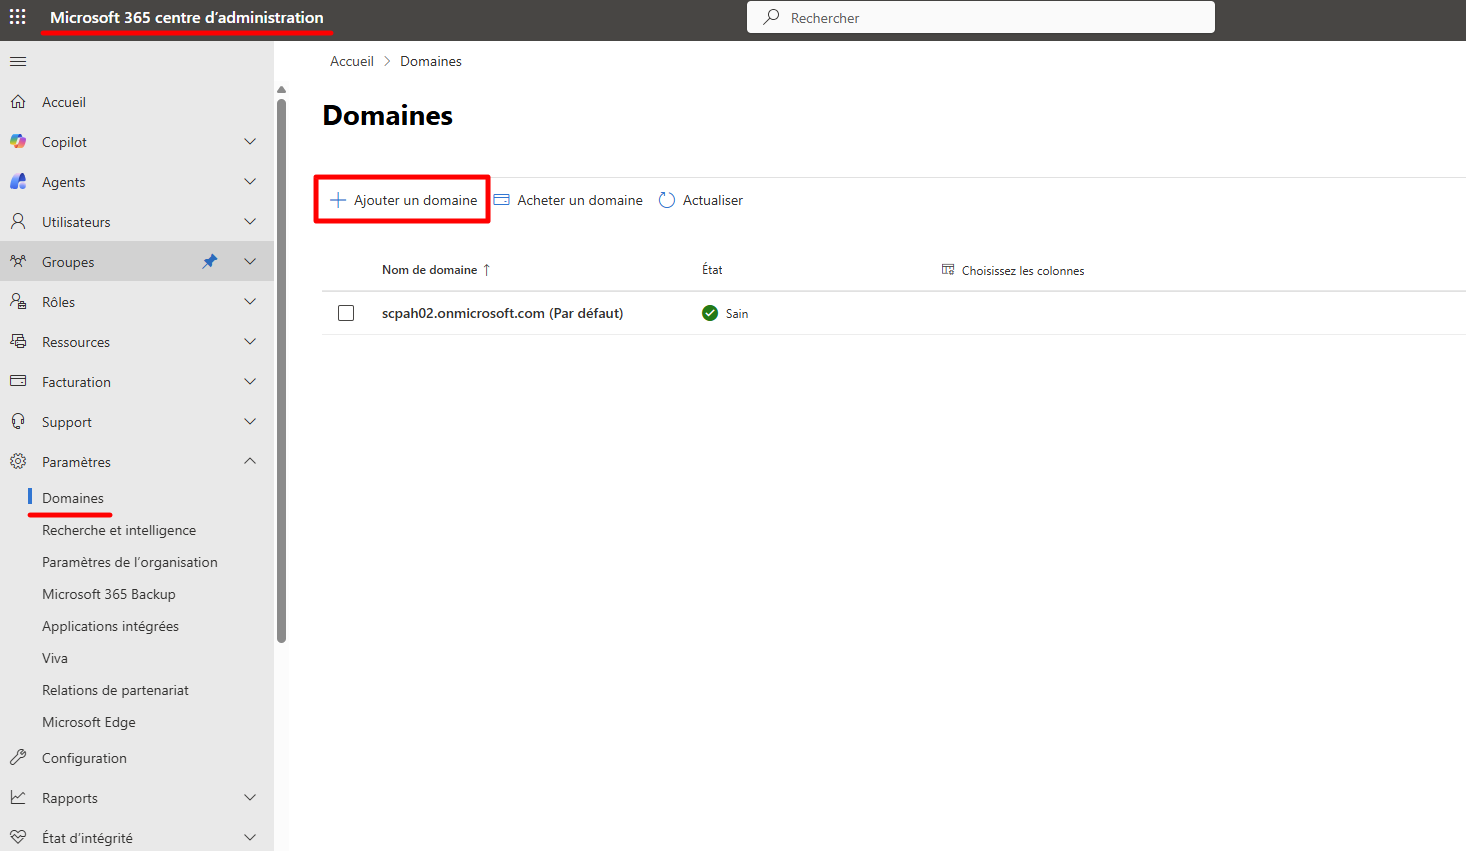The width and height of the screenshot is (1466, 851).
Task: Open Choisissez les colonnes column chooser
Action: click(1013, 270)
